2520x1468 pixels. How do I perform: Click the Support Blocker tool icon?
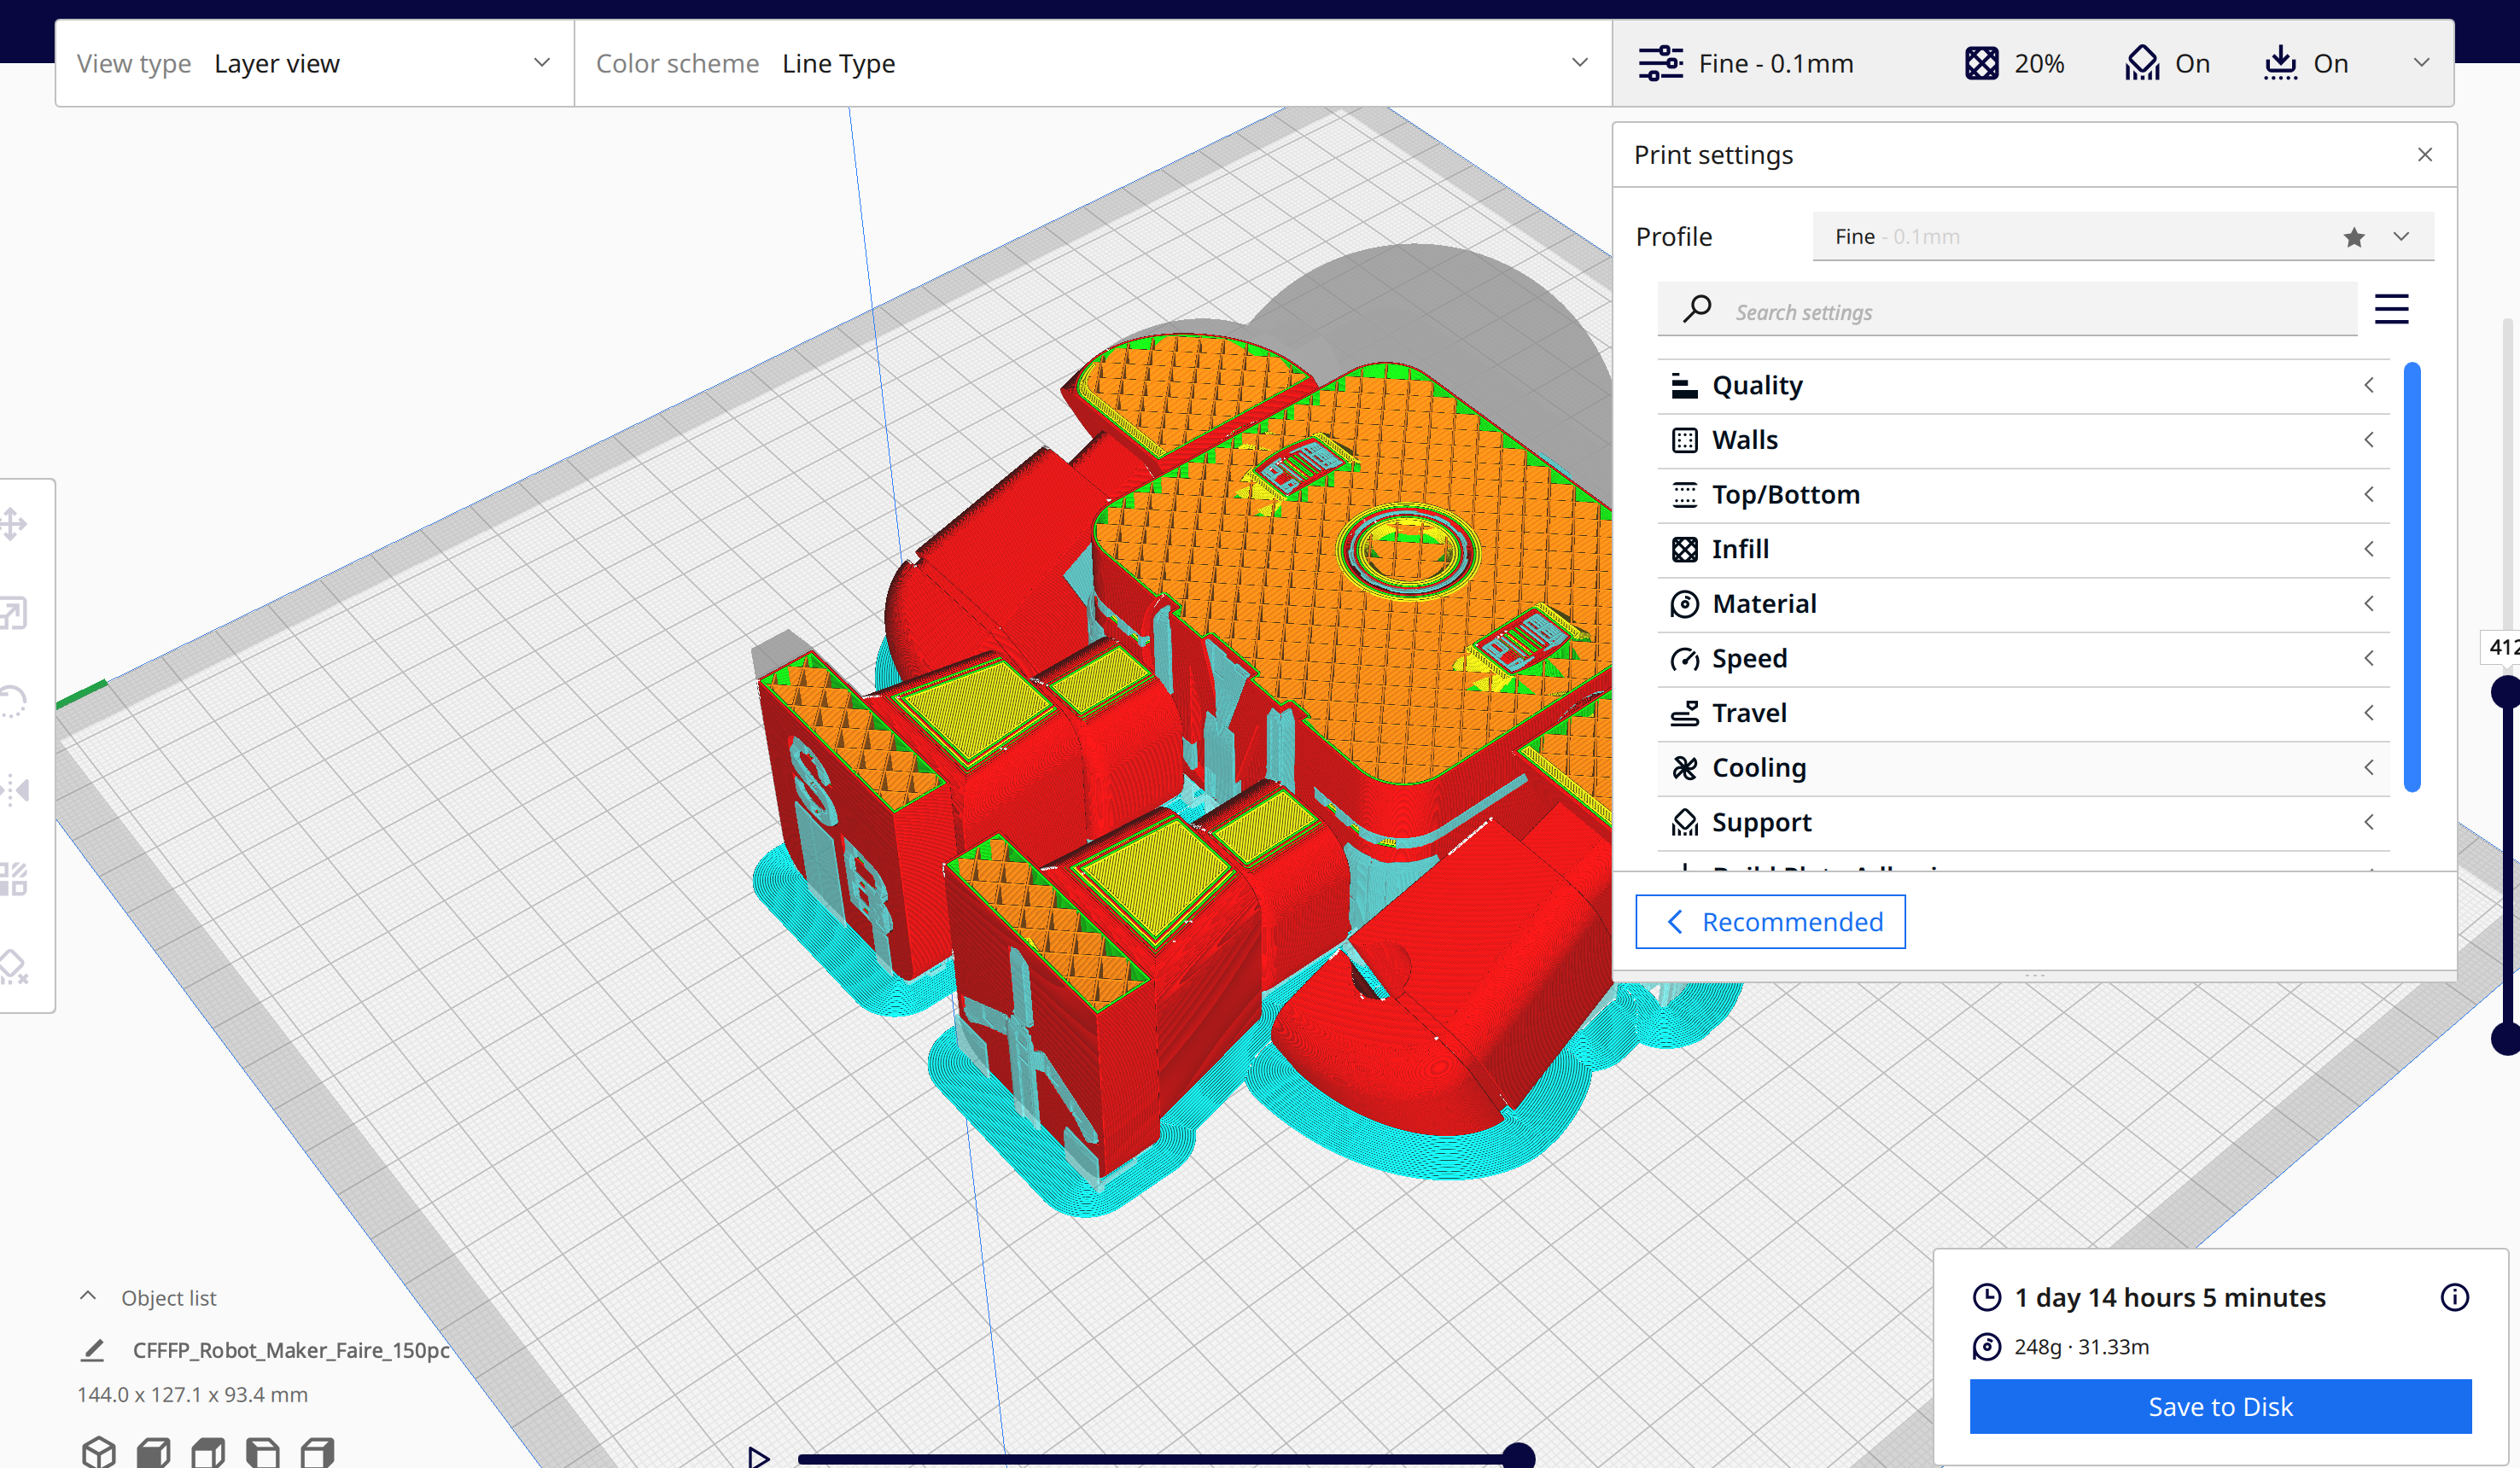pos(14,966)
